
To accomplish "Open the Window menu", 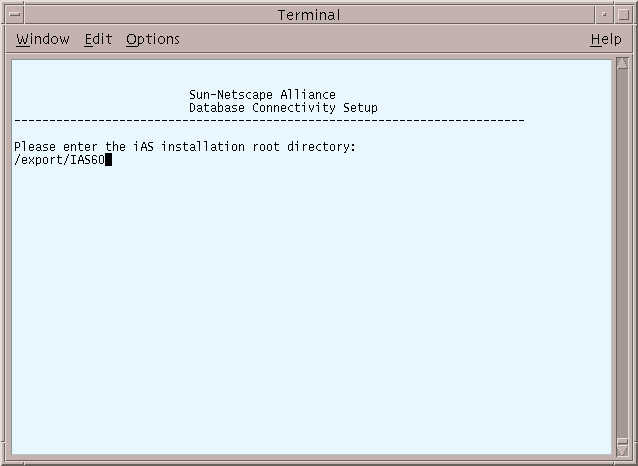I will coord(43,39).
